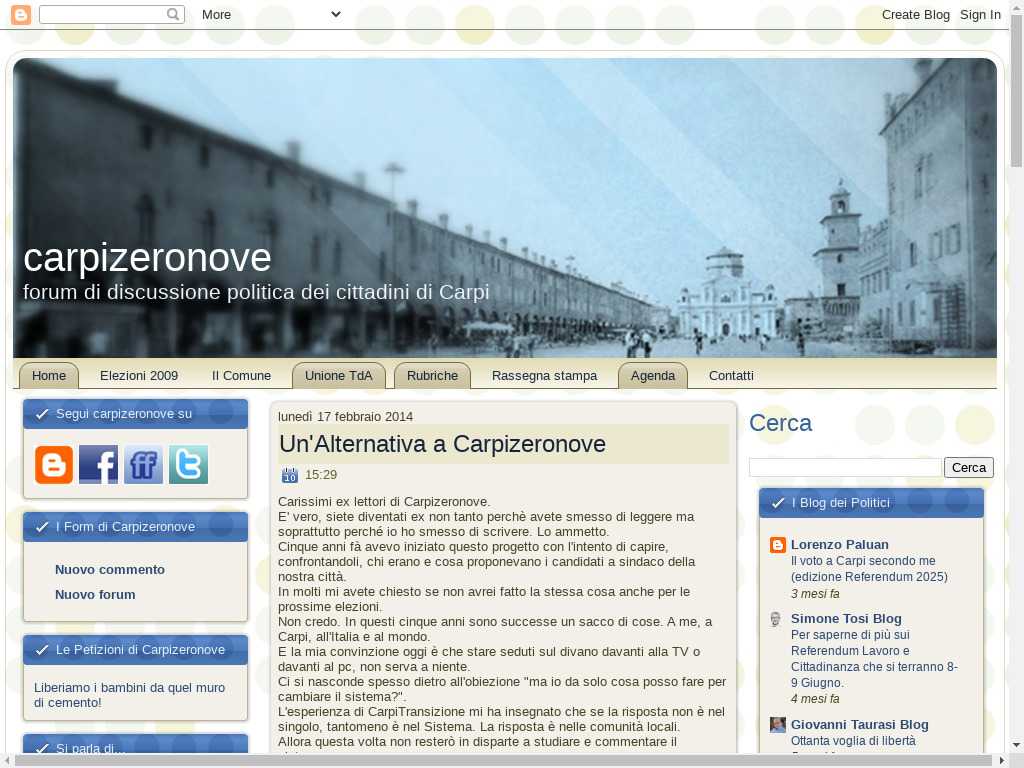Click the calendar icon beside 15:29
This screenshot has height=768, width=1024.
(x=289, y=475)
